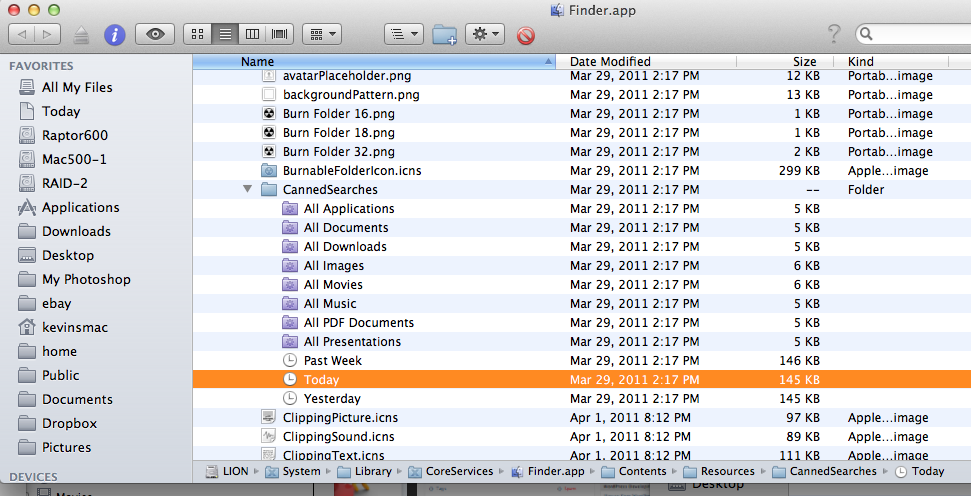
Task: Click the New Folder toolbar icon
Action: (x=444, y=35)
